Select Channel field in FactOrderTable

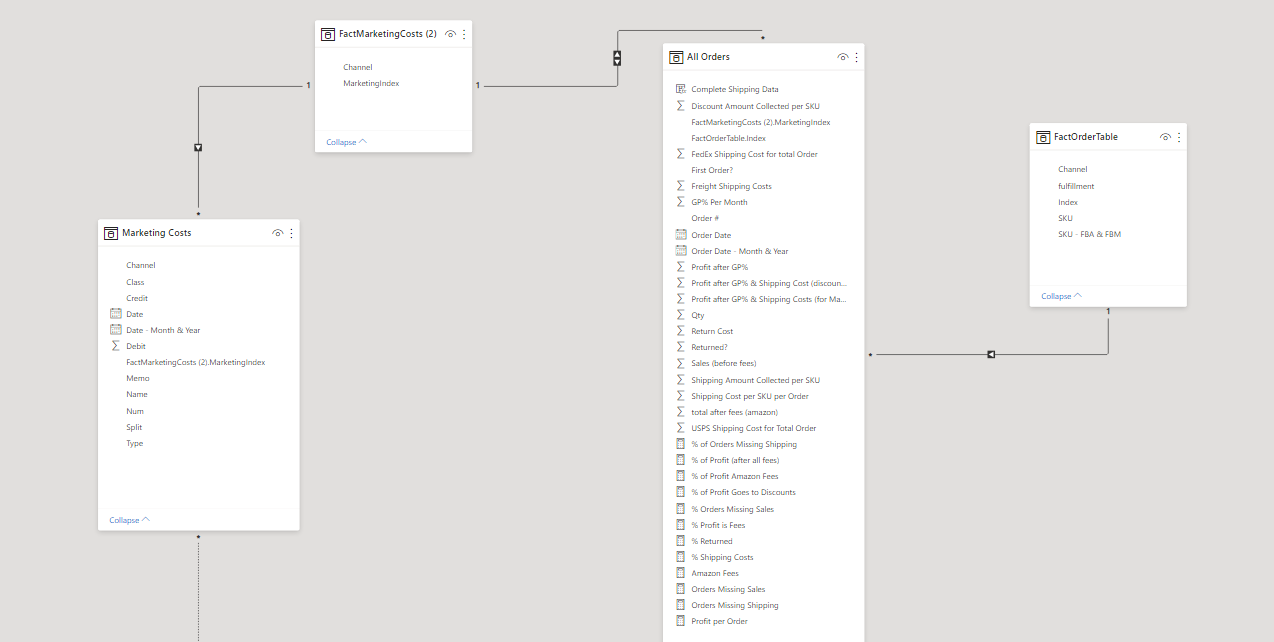pos(1073,169)
